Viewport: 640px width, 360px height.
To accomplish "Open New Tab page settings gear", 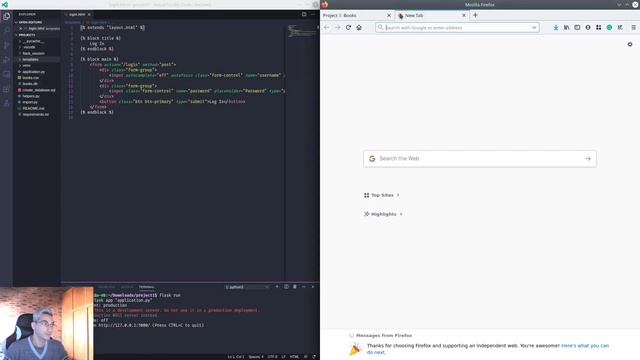I will click(630, 44).
